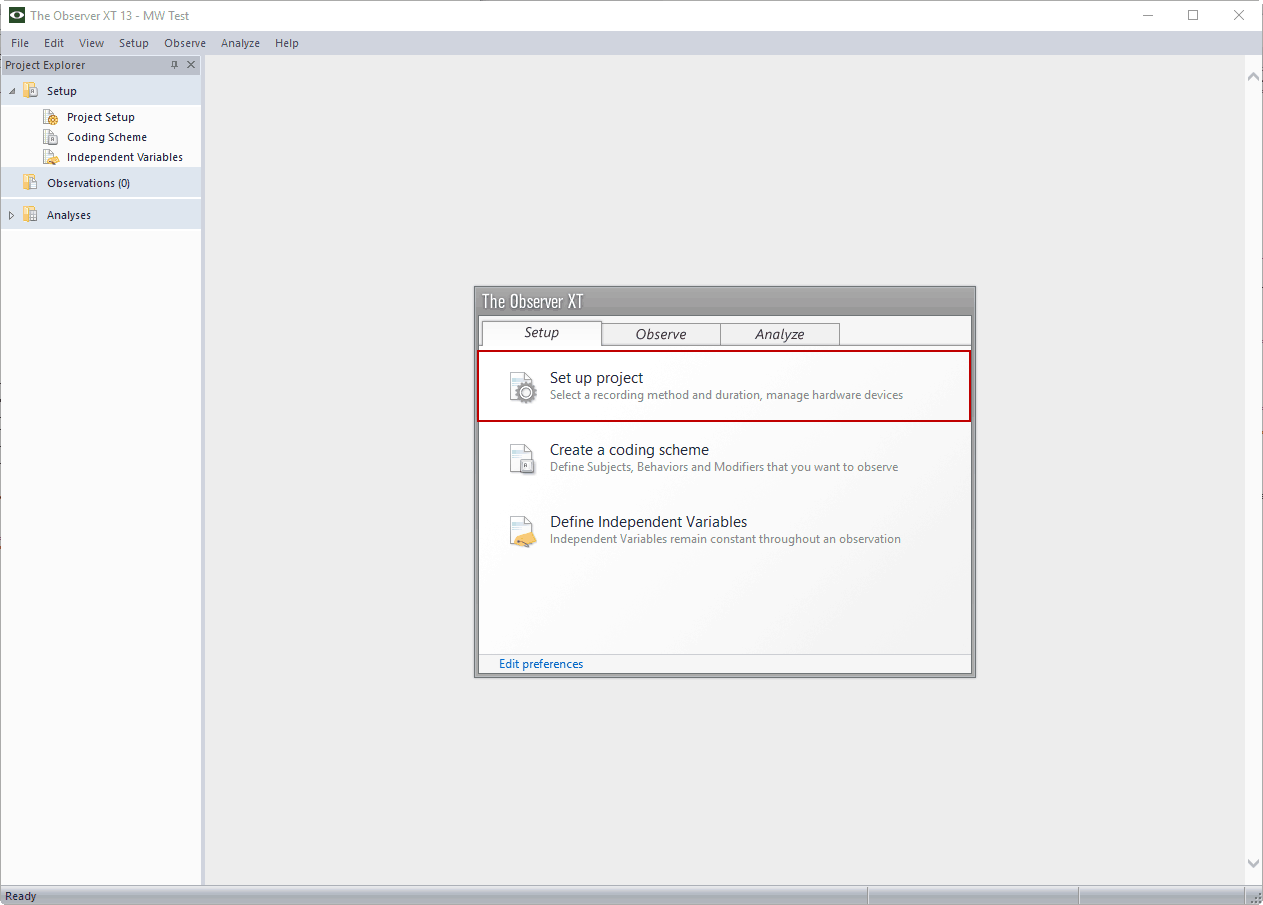Click the Create a coding scheme icon

pos(523,459)
